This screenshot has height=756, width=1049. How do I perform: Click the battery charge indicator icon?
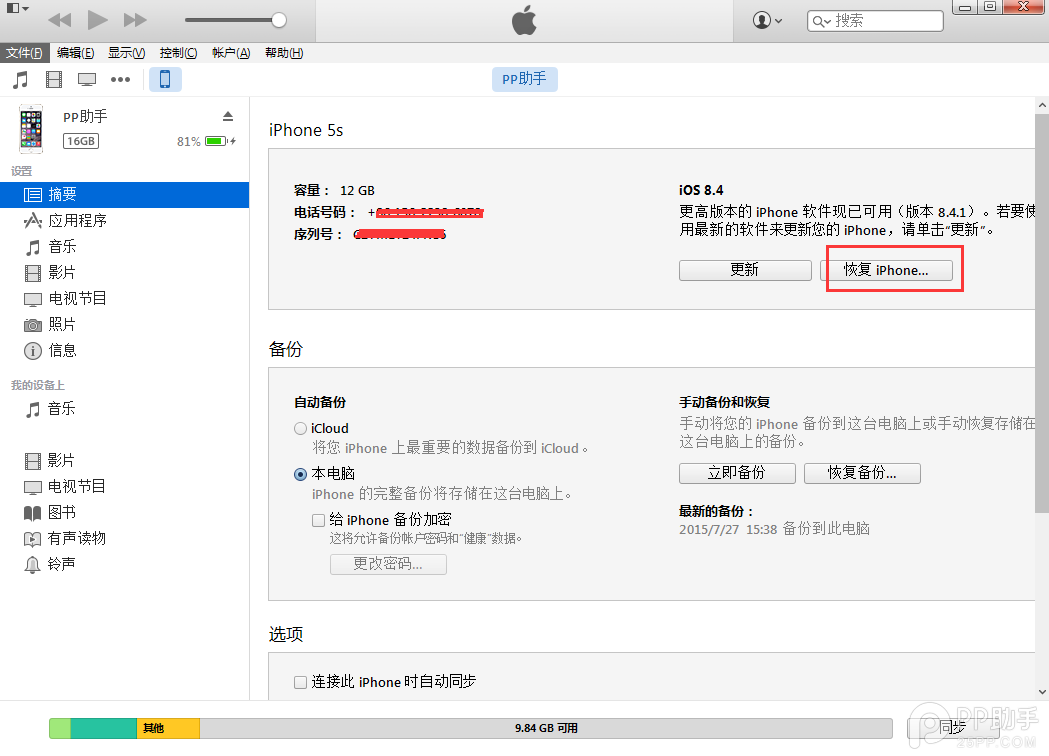click(220, 141)
